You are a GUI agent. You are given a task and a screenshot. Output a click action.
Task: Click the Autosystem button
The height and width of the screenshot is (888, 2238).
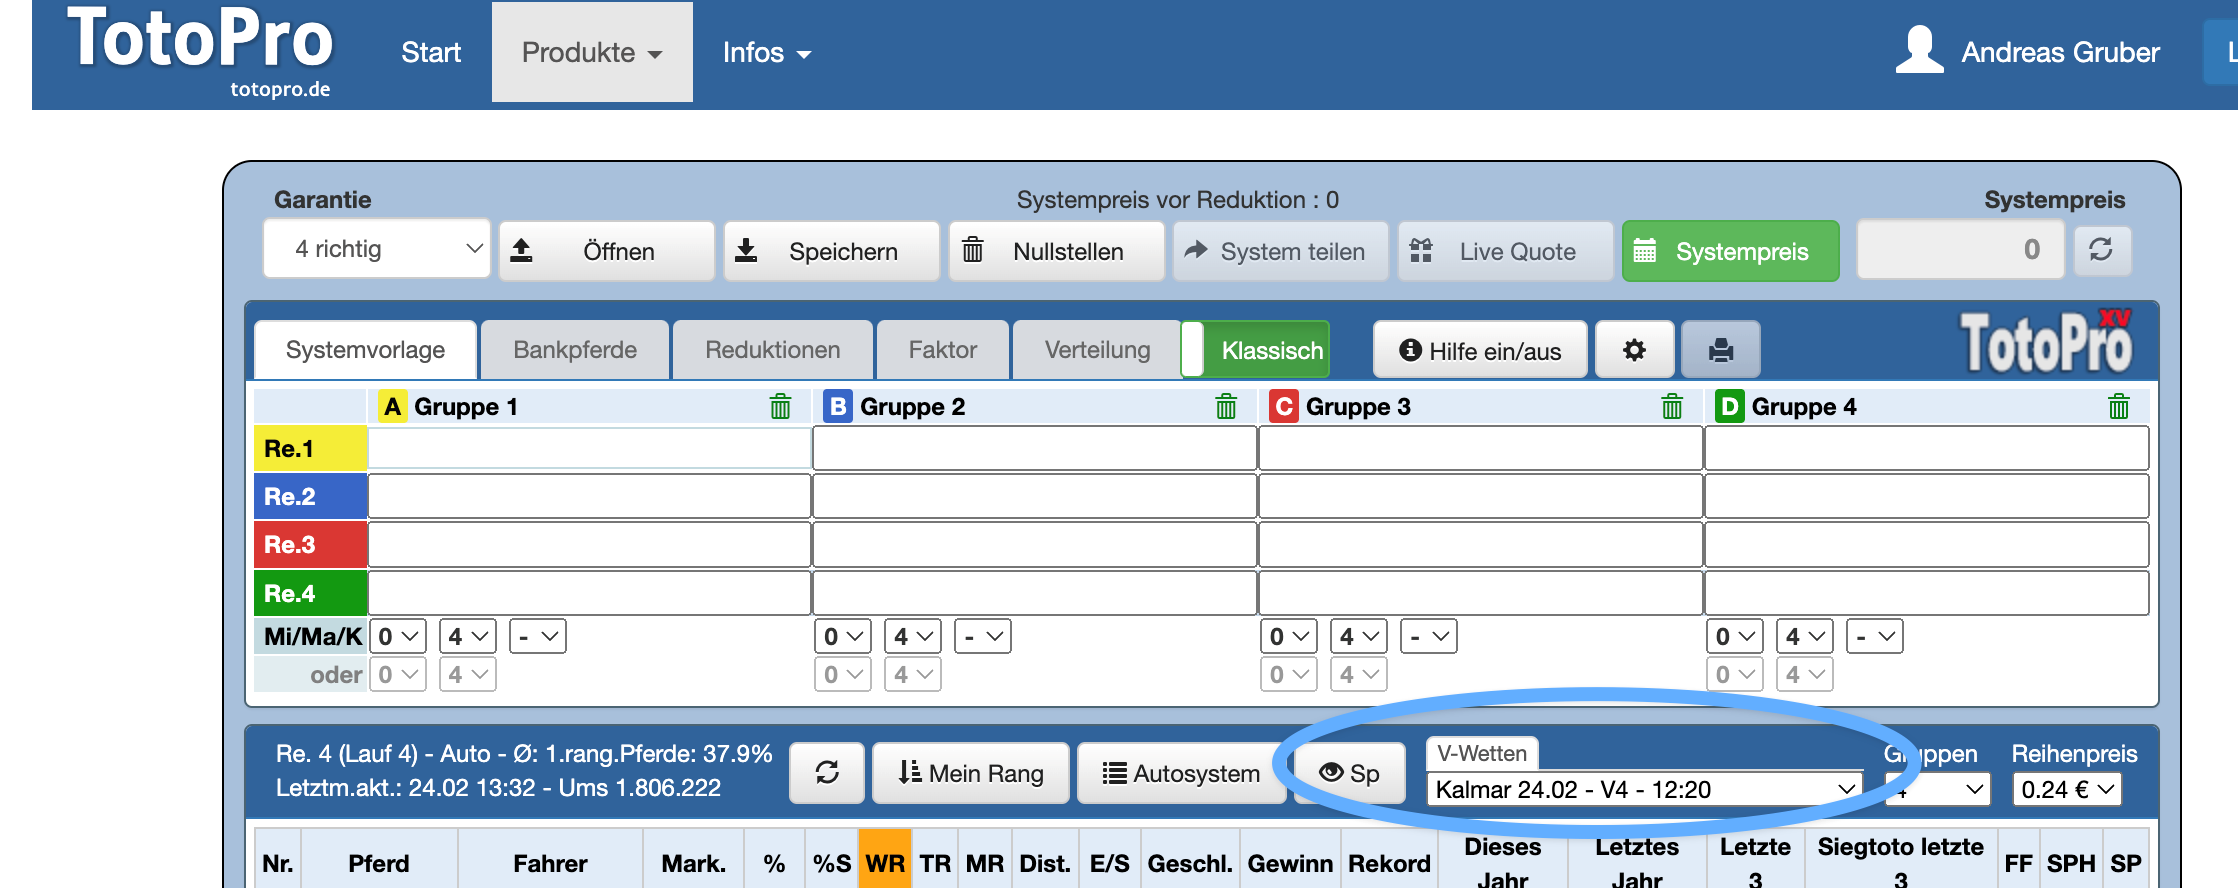(1181, 773)
